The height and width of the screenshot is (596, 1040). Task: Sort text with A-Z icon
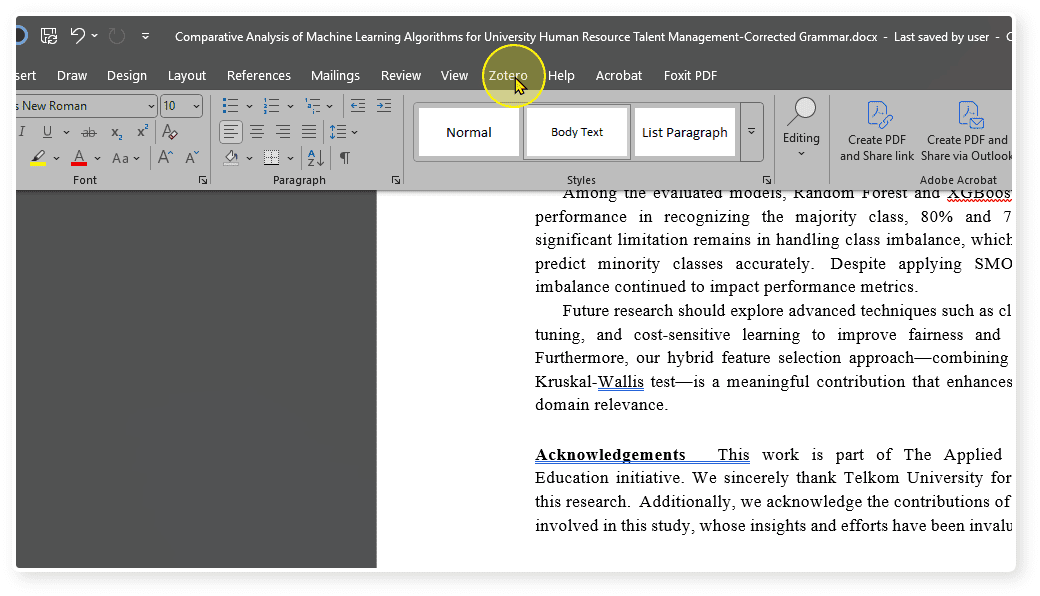pyautogui.click(x=316, y=158)
